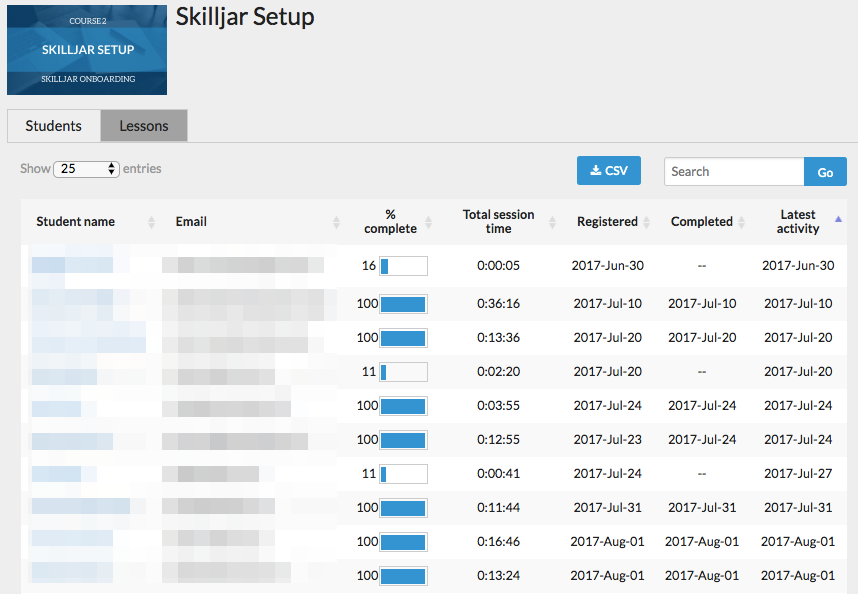Sort by the Email column sort arrows
This screenshot has height=594, width=858.
pos(337,222)
